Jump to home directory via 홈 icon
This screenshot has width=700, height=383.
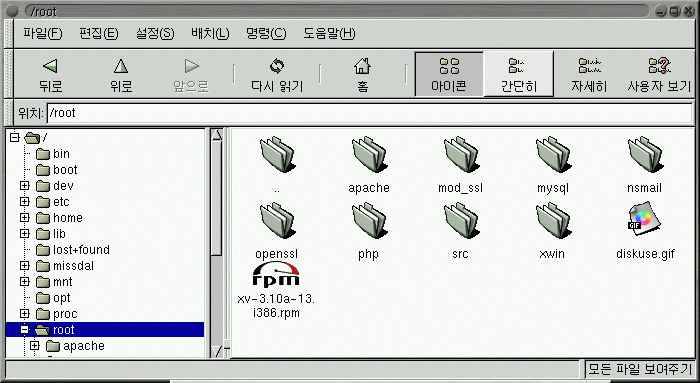tap(362, 75)
